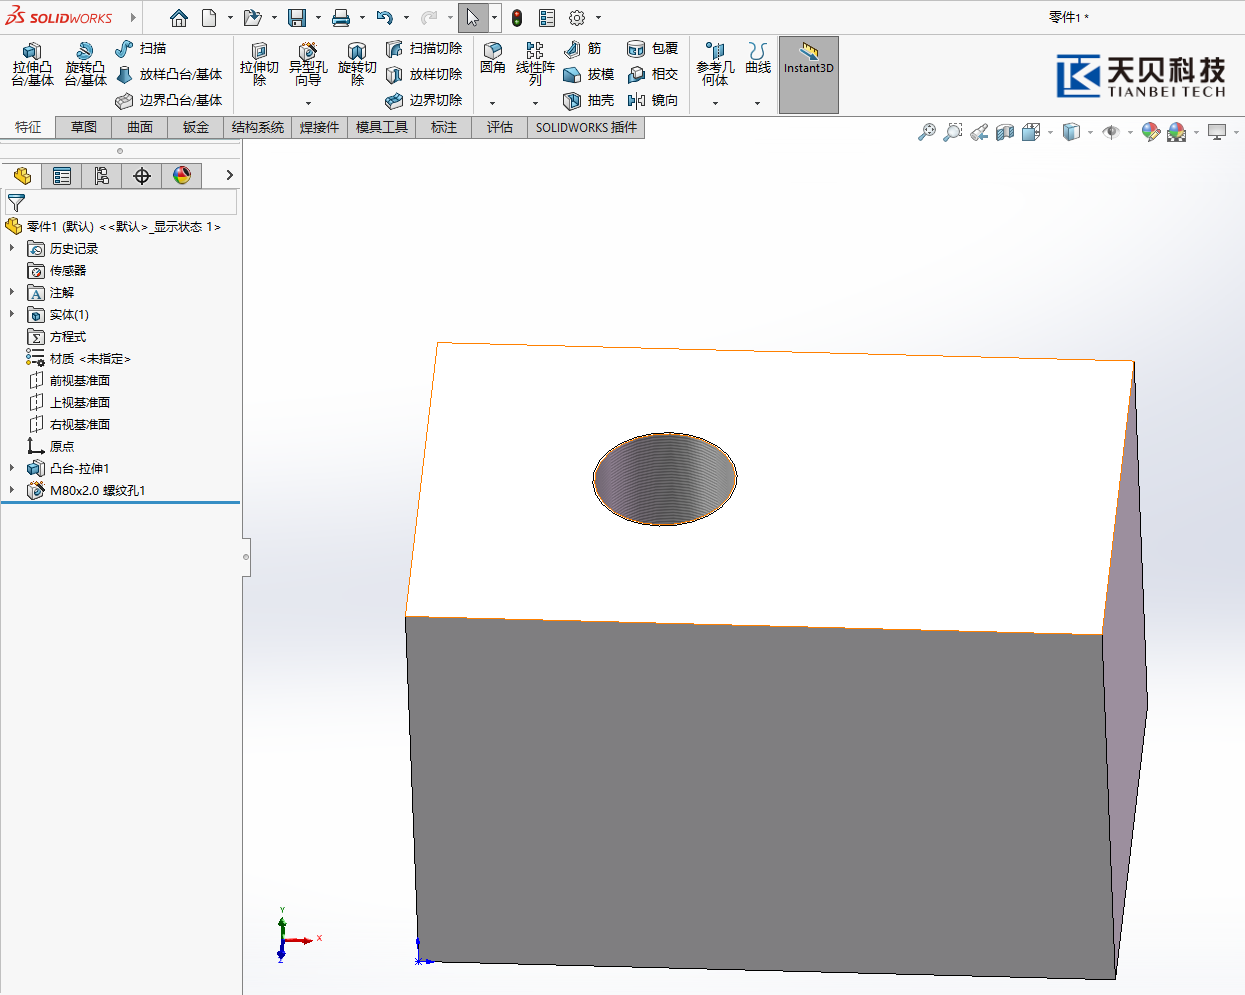
Task: Click the Shell (抽壳) feature icon
Action: click(573, 100)
